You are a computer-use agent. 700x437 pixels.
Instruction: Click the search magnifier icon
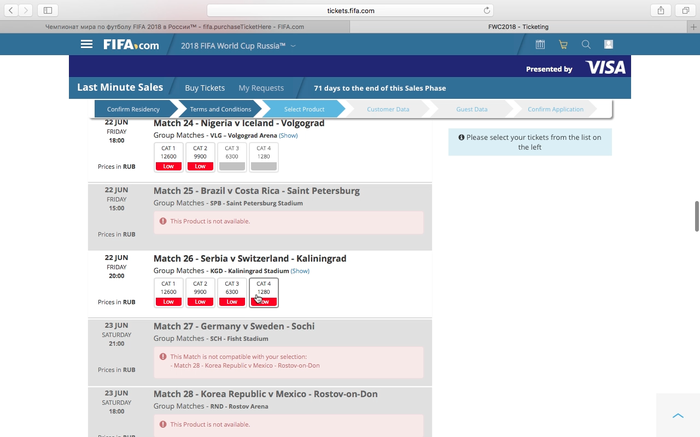(x=586, y=45)
